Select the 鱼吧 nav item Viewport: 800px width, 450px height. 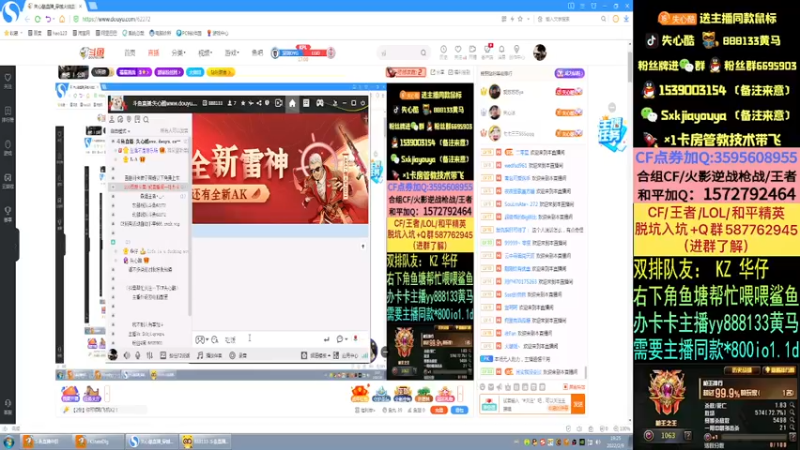pyautogui.click(x=257, y=53)
